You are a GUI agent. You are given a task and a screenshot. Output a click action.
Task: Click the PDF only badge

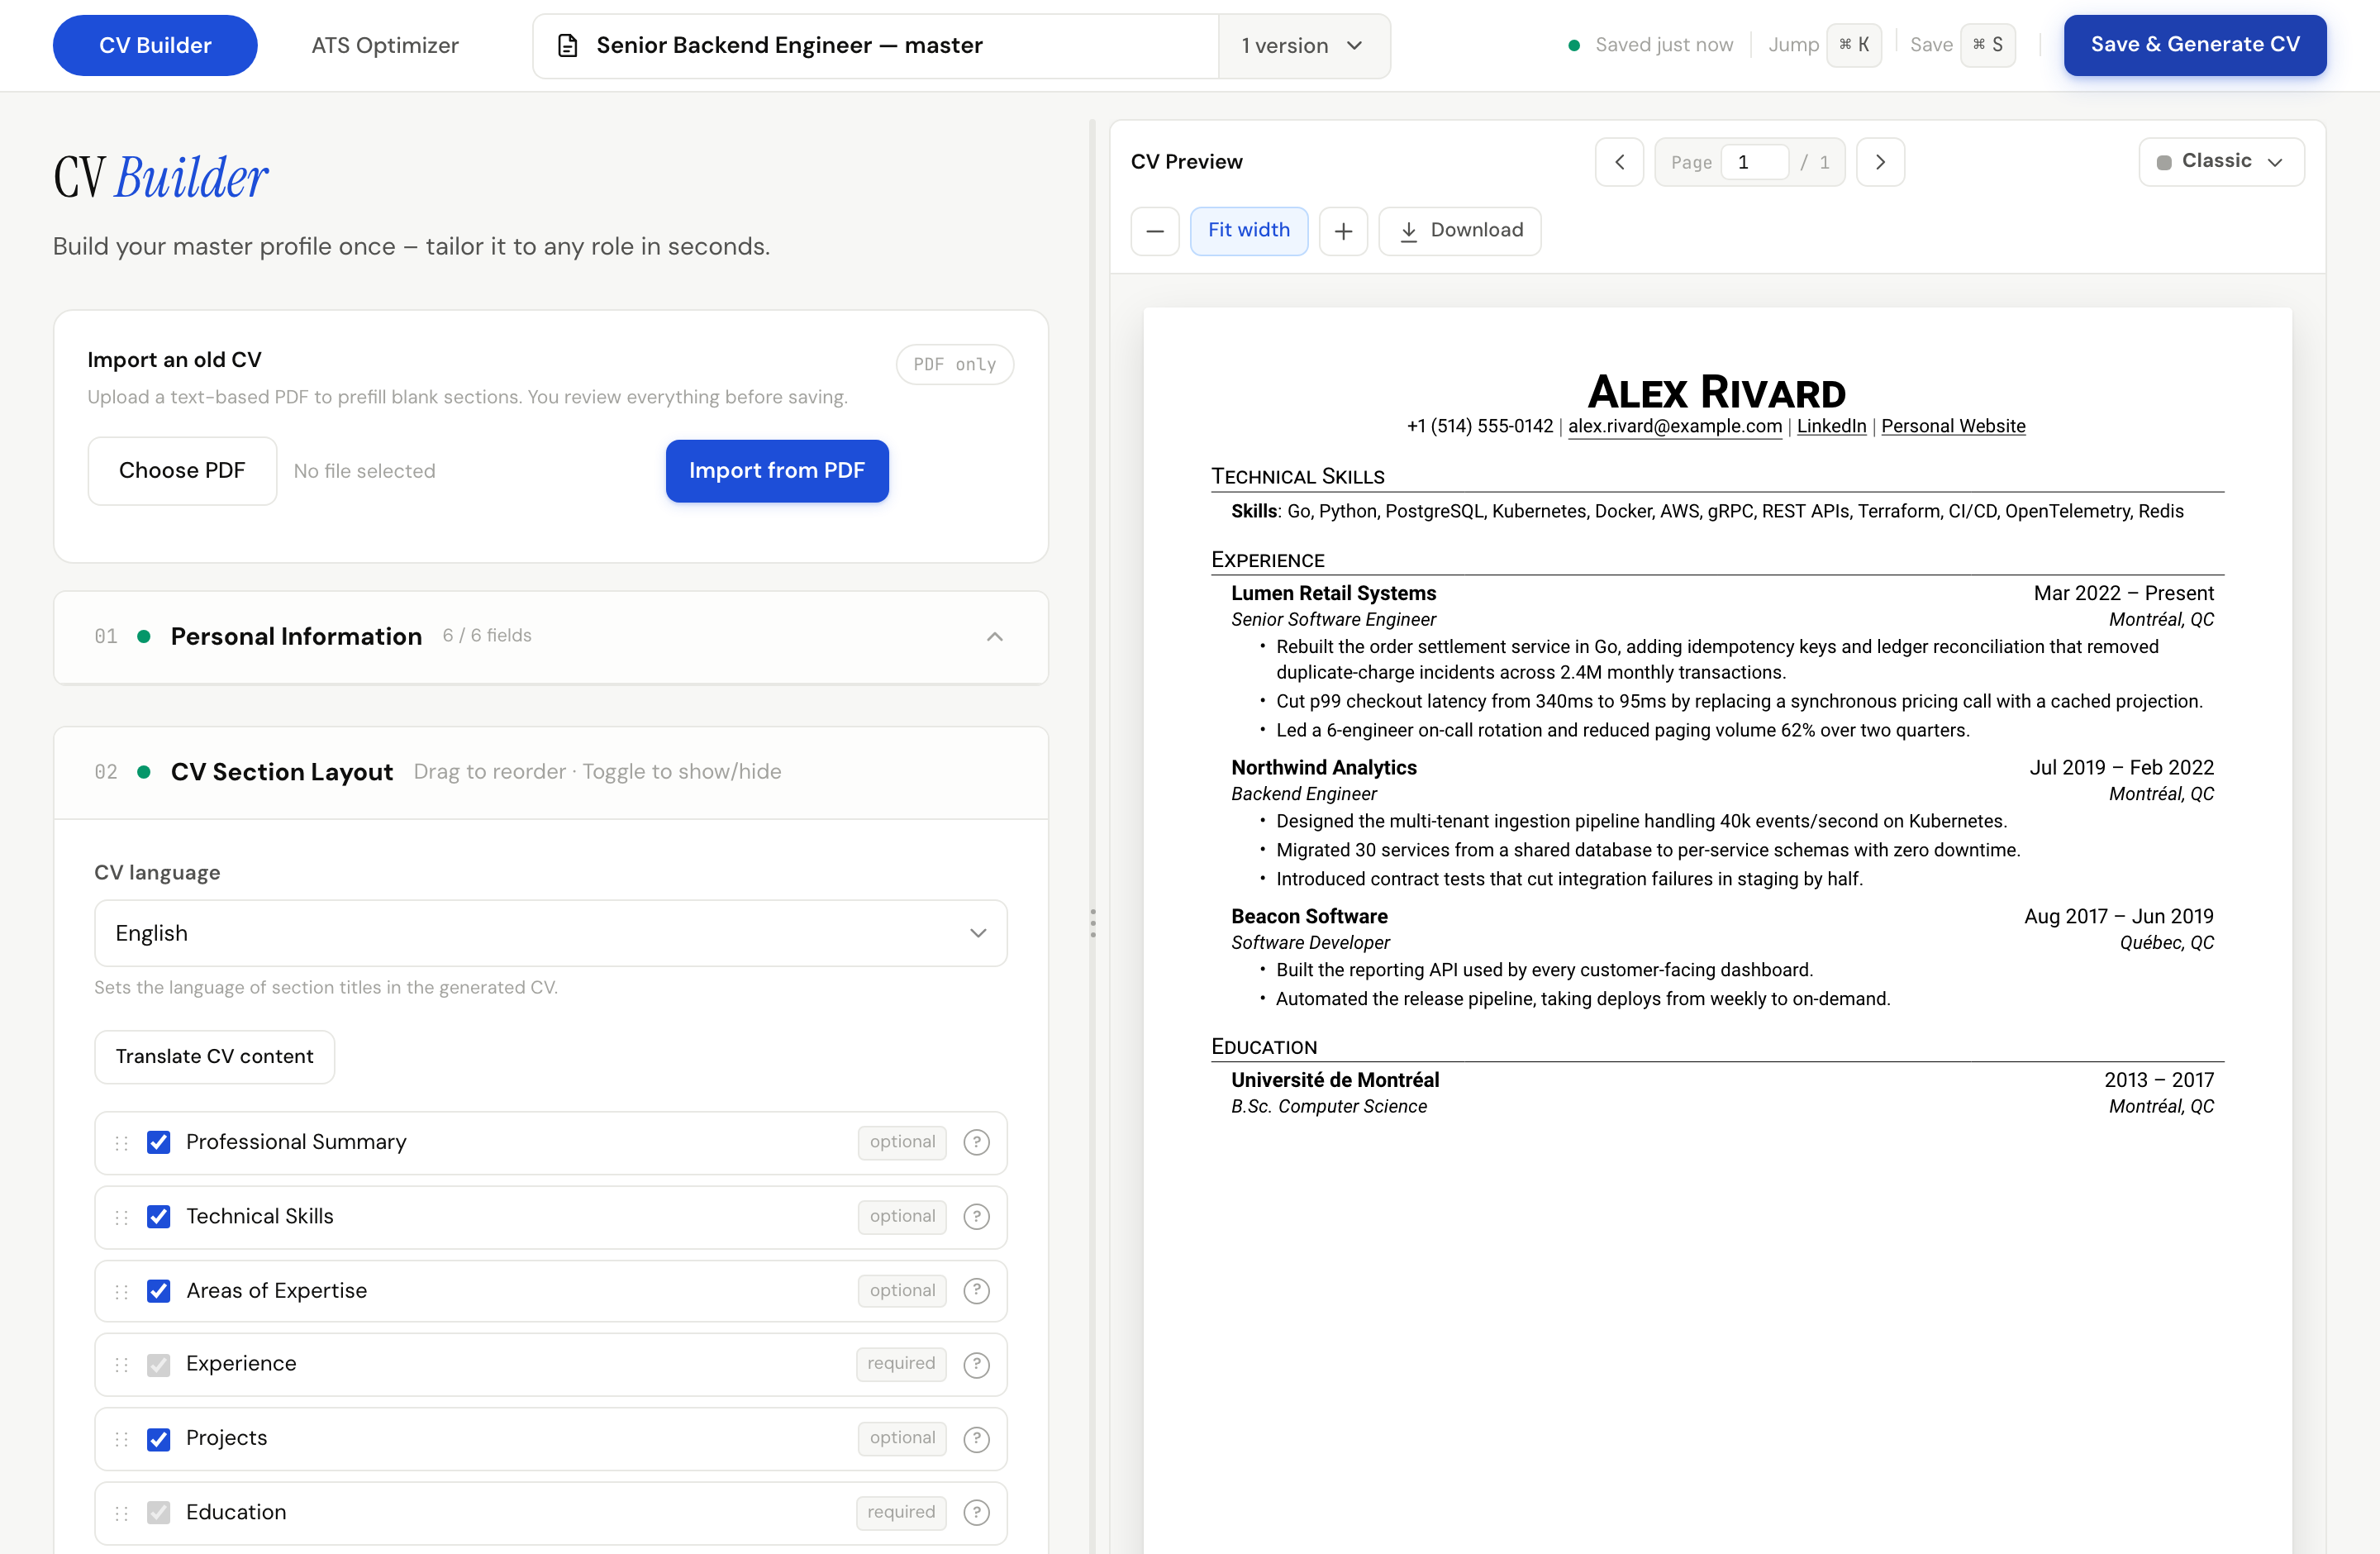click(x=954, y=365)
